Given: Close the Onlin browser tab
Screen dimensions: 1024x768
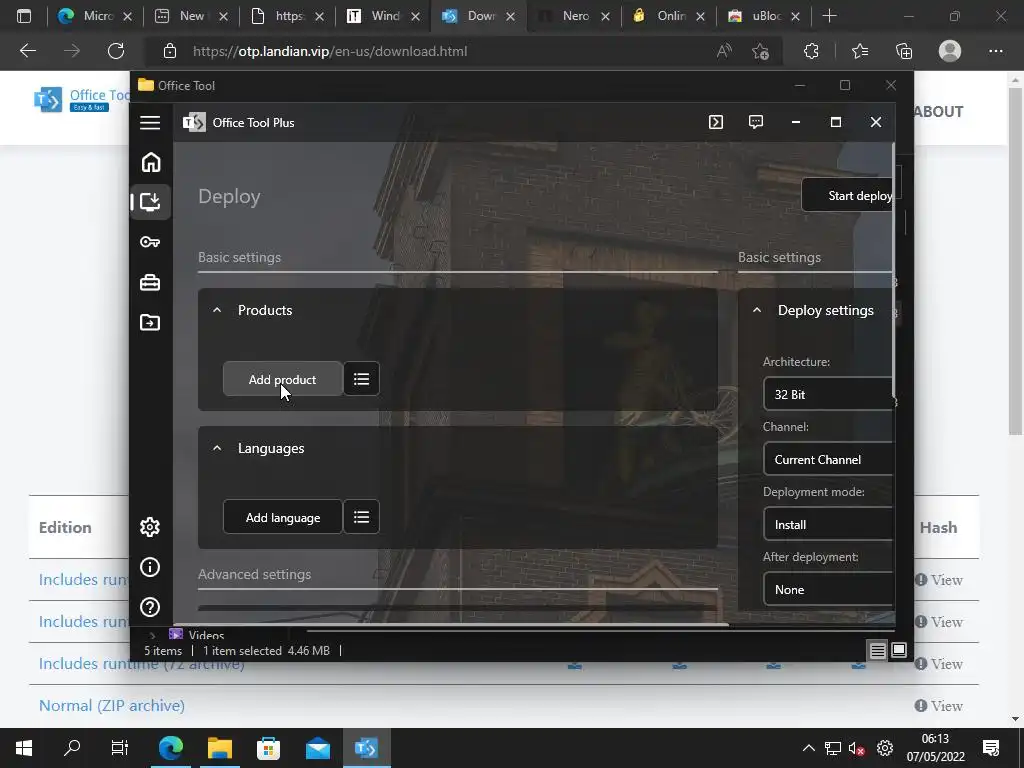Looking at the screenshot, I should (x=700, y=16).
